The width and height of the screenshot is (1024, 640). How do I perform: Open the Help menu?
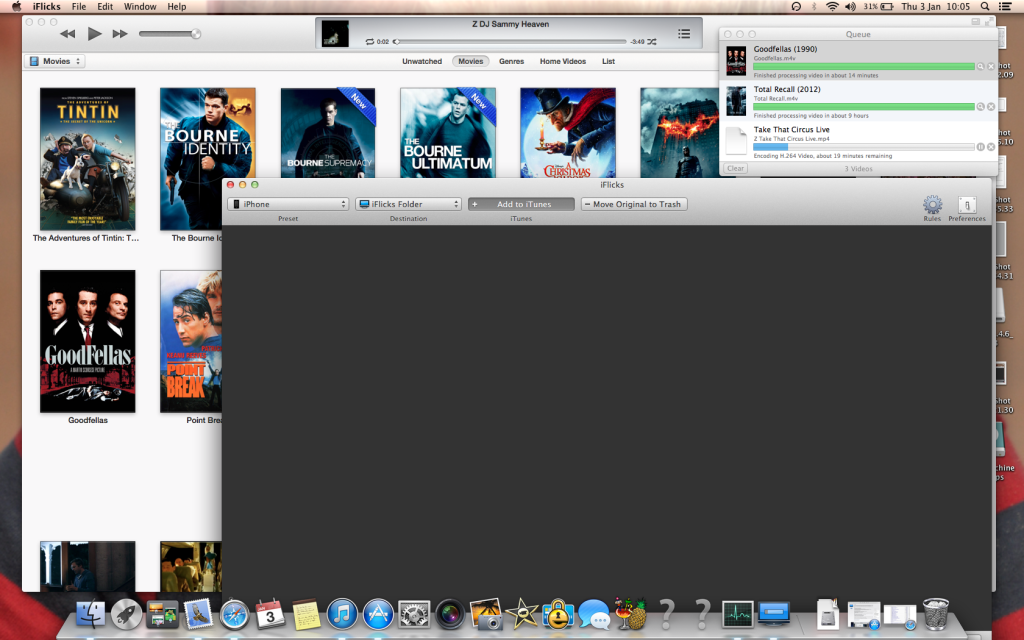coord(176,7)
